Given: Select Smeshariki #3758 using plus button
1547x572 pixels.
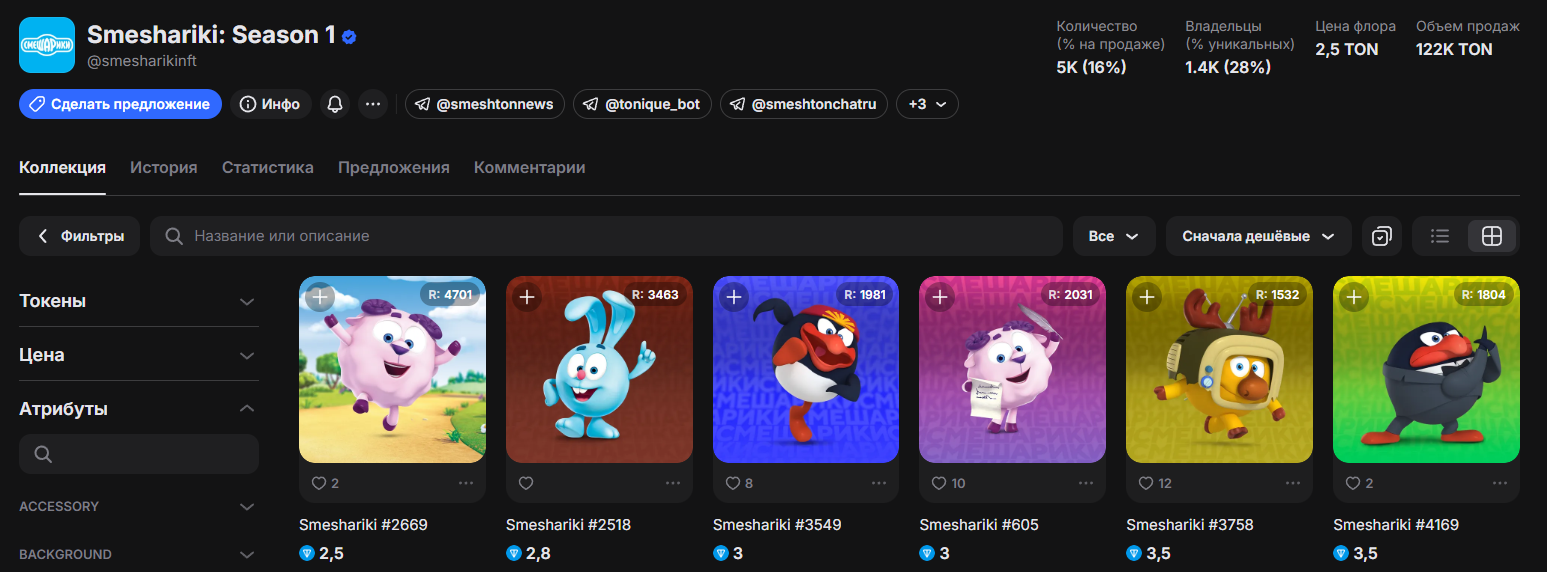Looking at the screenshot, I should click(1146, 297).
